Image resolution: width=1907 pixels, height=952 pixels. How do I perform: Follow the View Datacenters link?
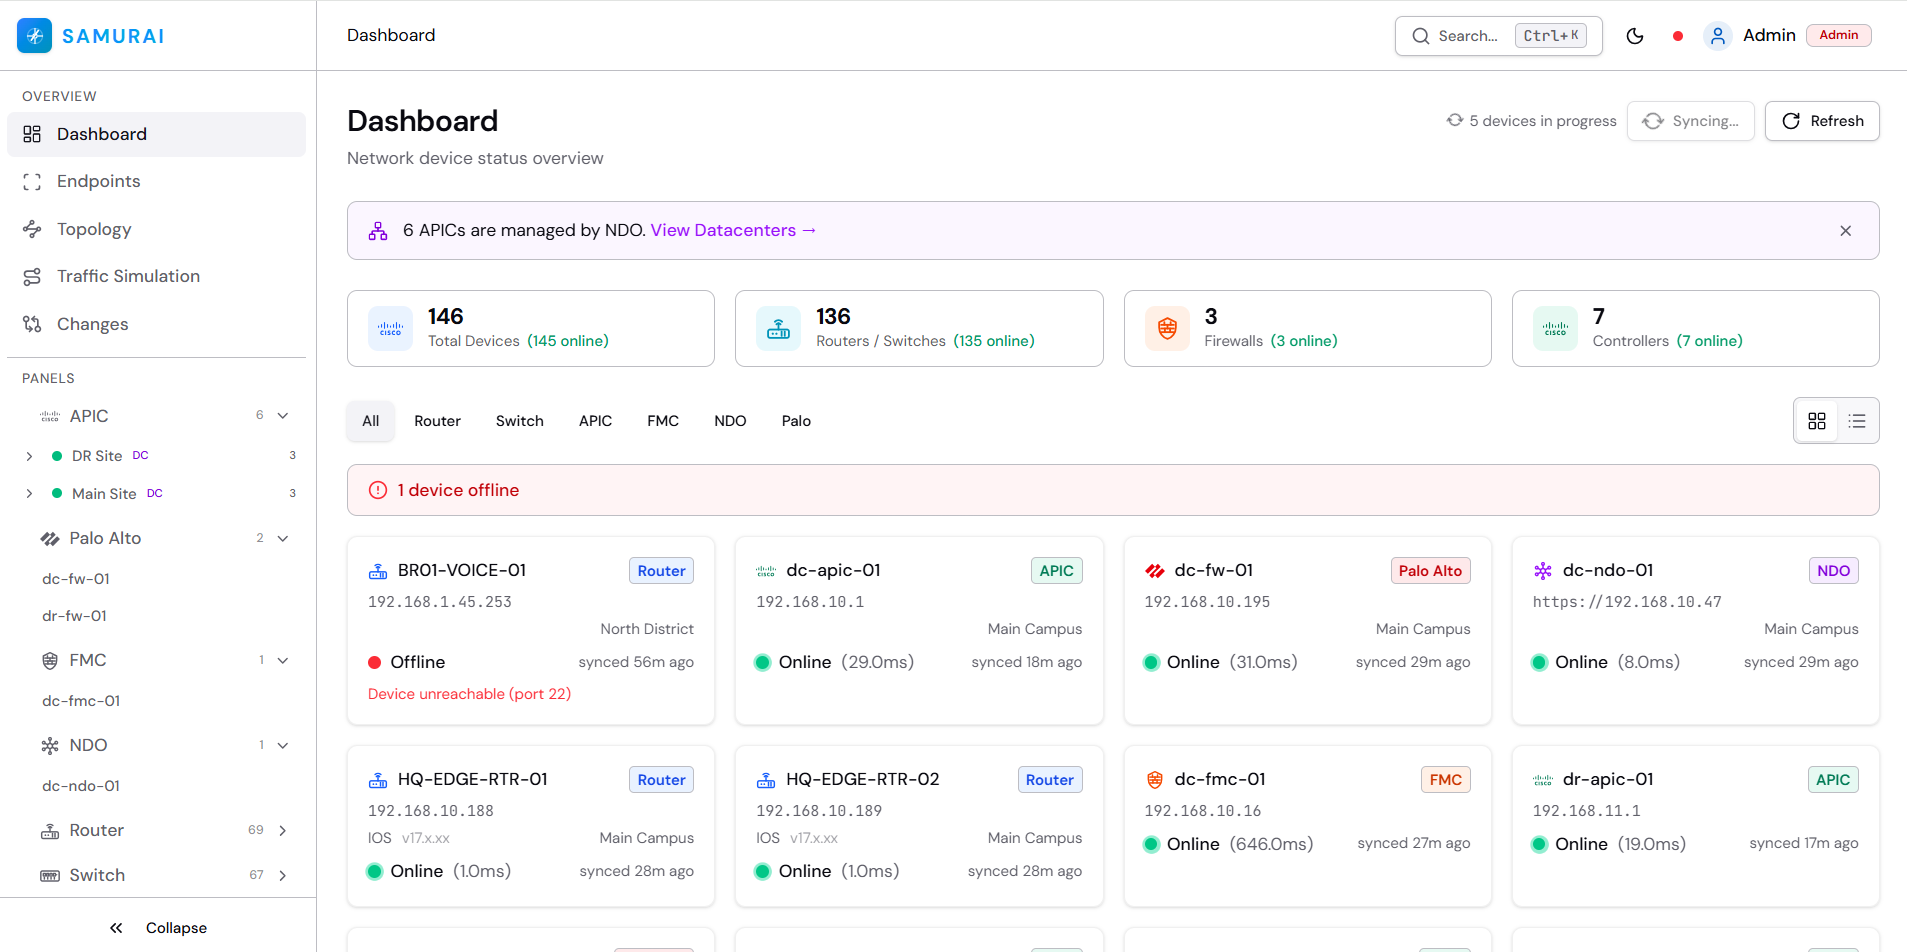click(x=733, y=230)
